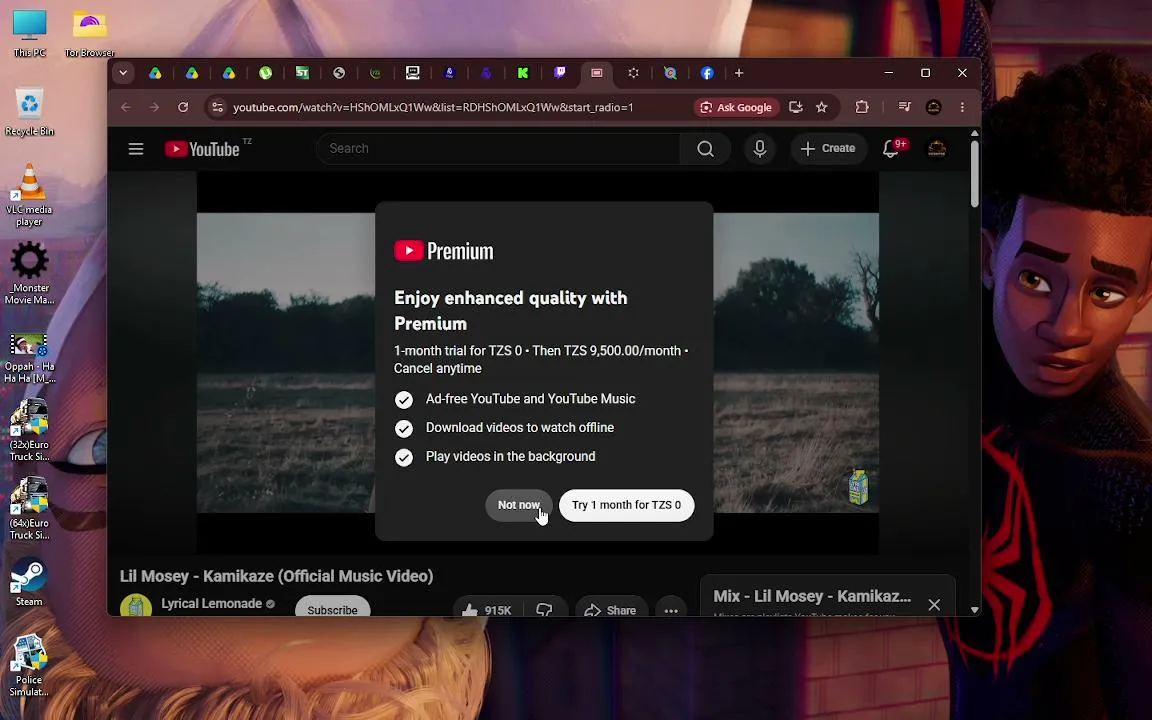This screenshot has width=1152, height=720.
Task: Select the Oppah - Ha Ha Ha video file
Action: tap(29, 359)
